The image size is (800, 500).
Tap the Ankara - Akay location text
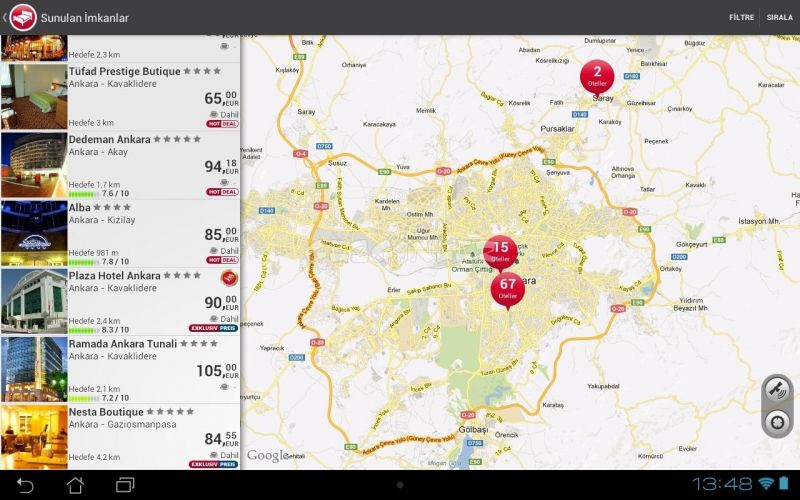(98, 152)
